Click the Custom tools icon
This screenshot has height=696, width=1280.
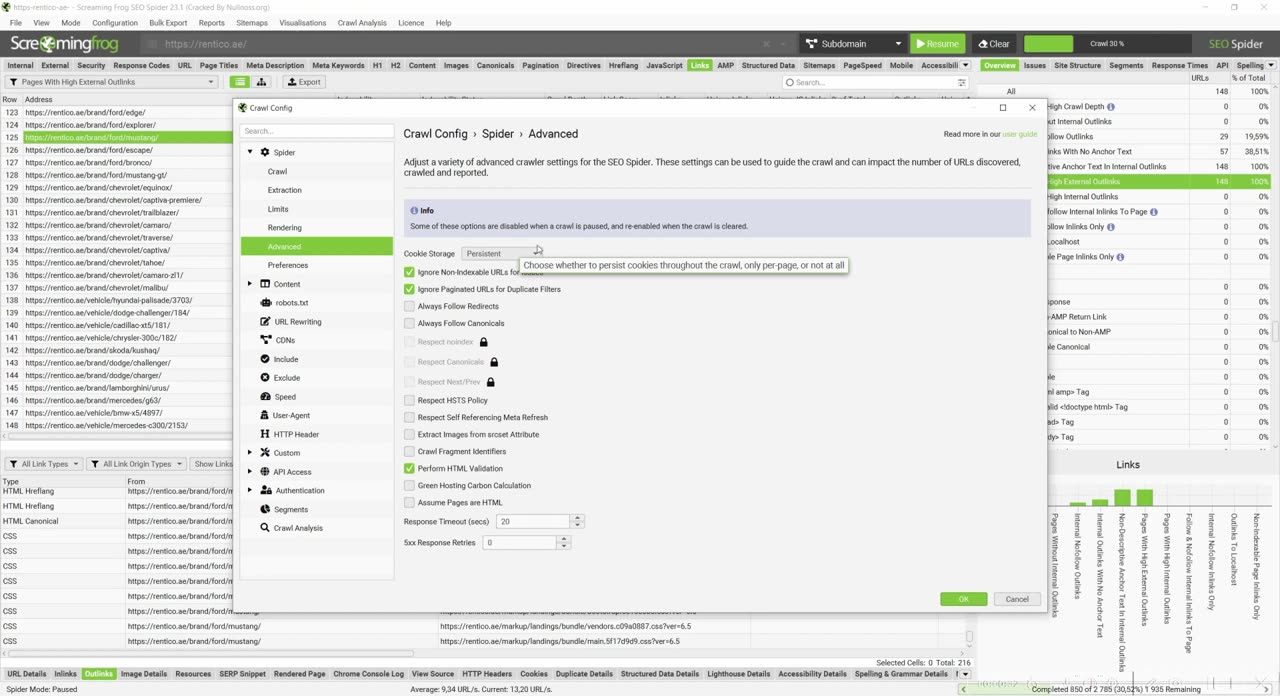265,453
